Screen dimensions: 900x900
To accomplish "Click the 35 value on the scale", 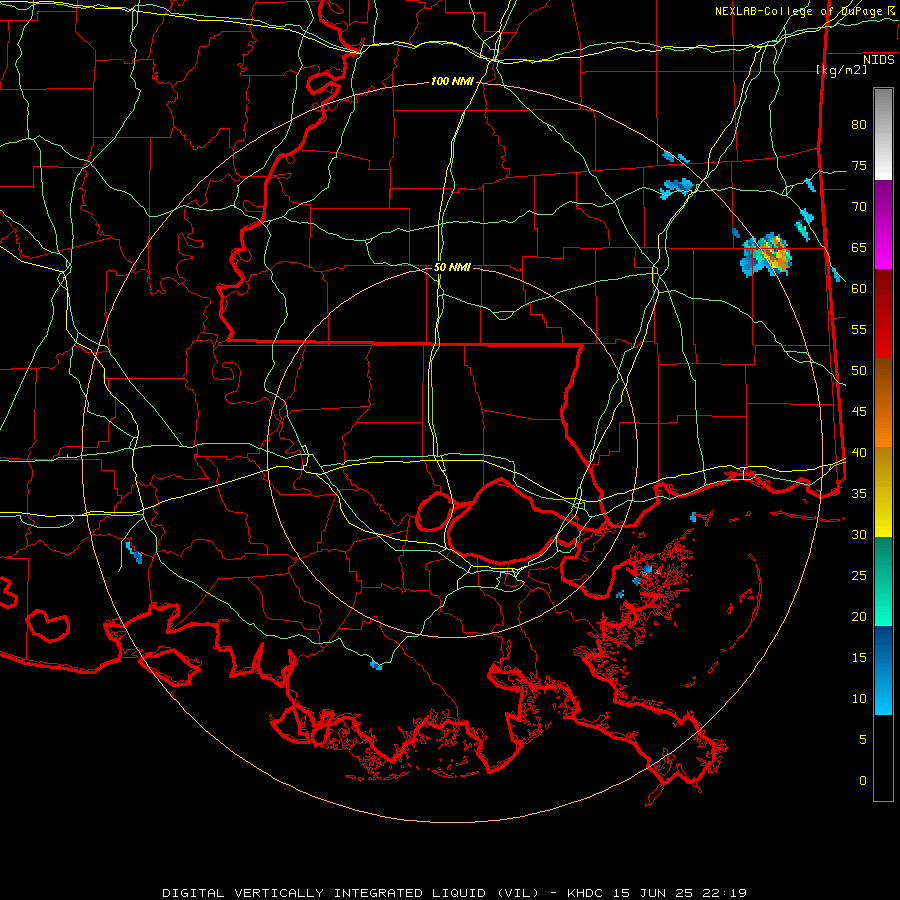I will 859,494.
